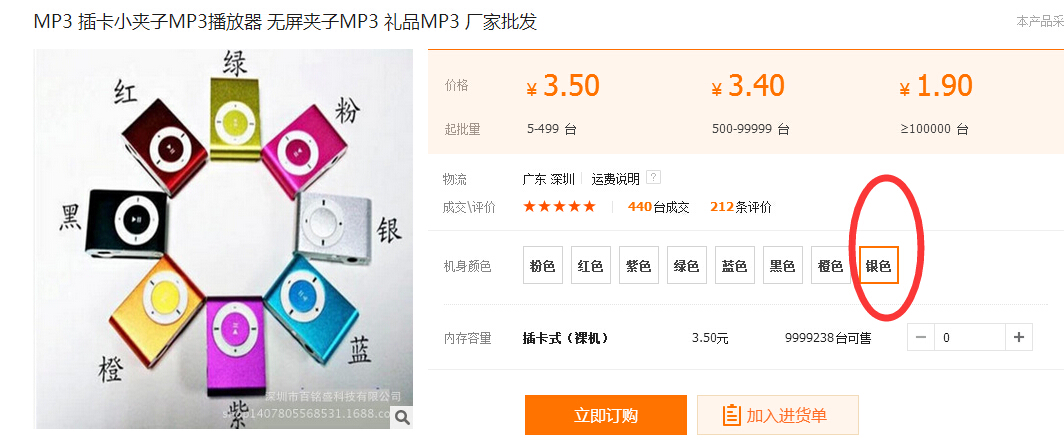Image resolution: width=1064 pixels, height=444 pixels.
Task: Click the 立即订购 order button
Action: (605, 415)
